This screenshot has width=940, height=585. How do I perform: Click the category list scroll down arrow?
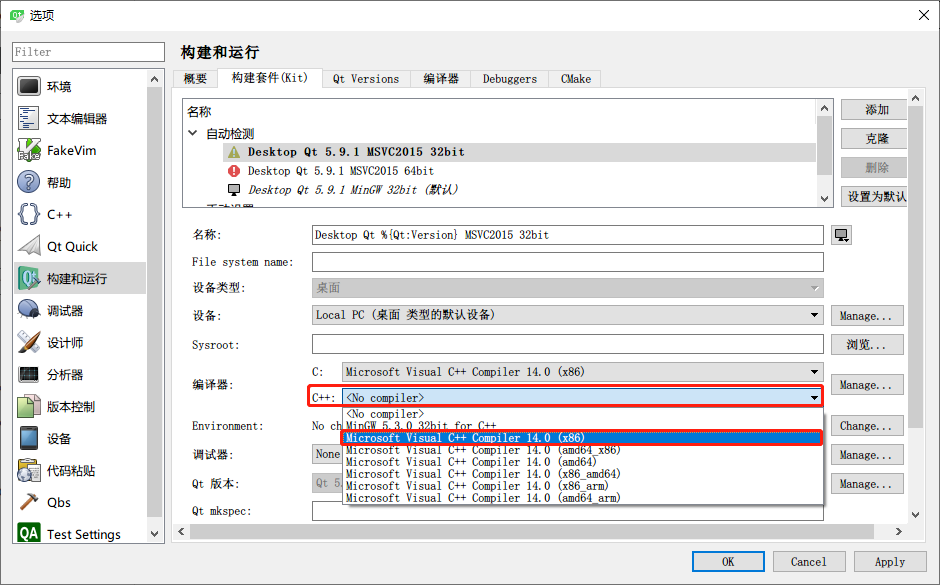(x=155, y=533)
